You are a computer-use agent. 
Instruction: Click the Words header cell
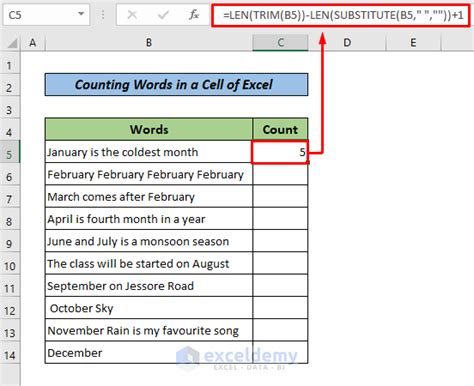(149, 129)
